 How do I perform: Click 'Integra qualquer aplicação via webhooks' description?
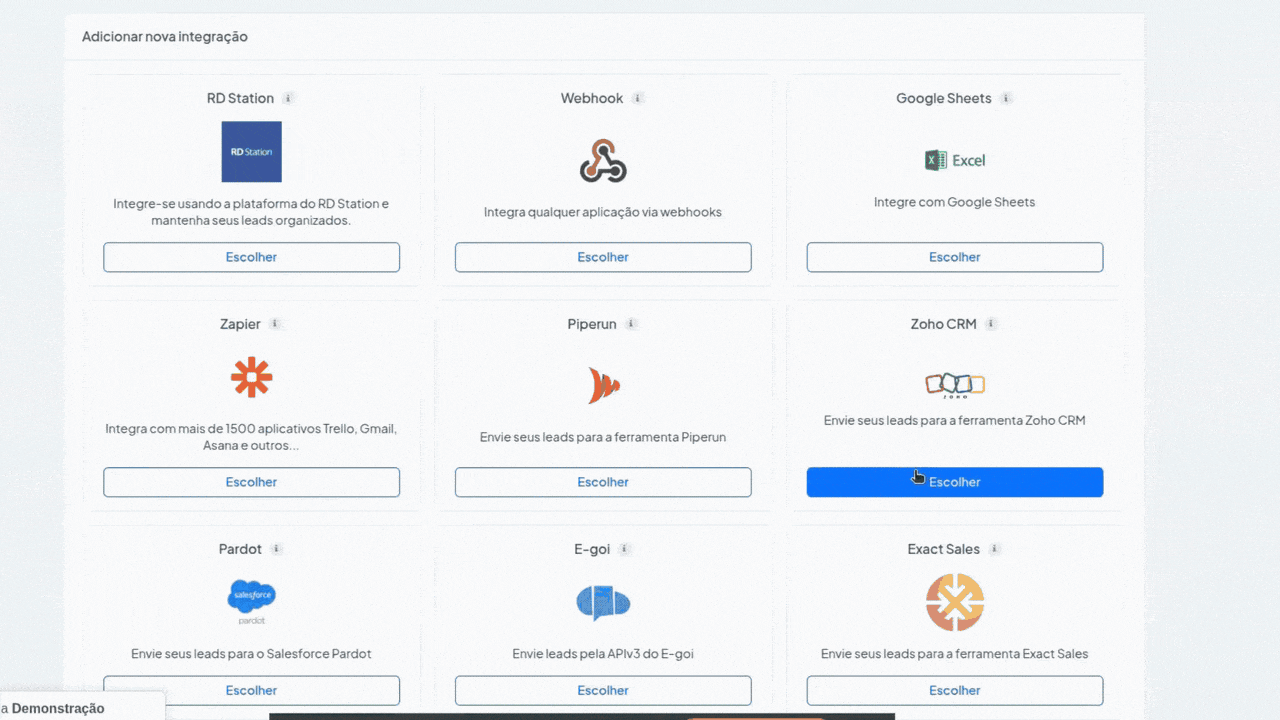pos(603,212)
